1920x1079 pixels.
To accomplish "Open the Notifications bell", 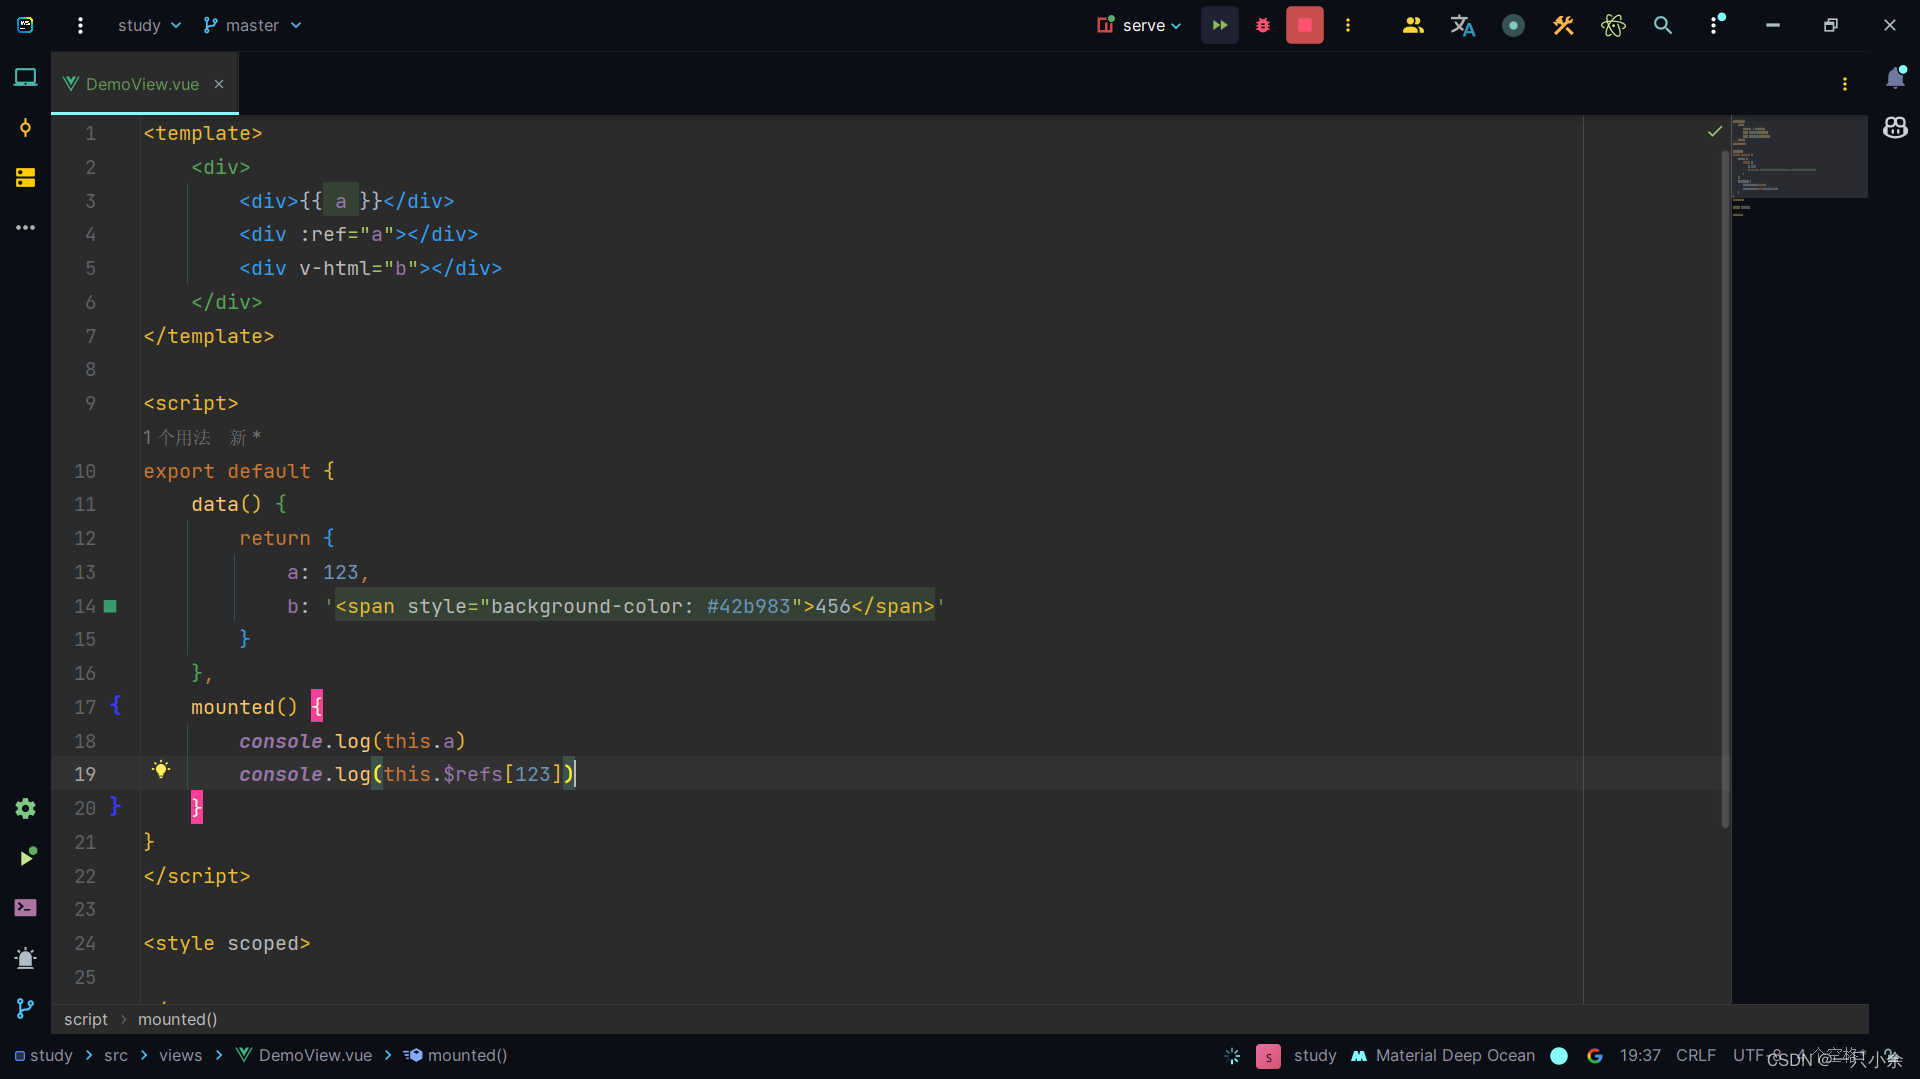I will tap(1895, 78).
